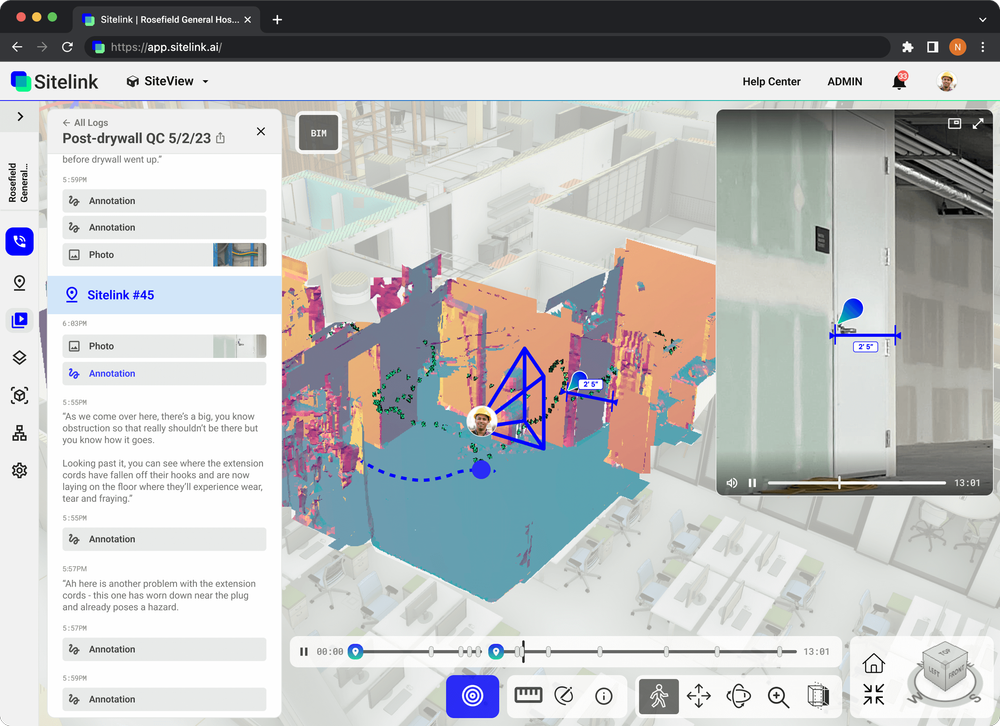
Task: Open the SiteView dropdown
Action: coord(166,81)
